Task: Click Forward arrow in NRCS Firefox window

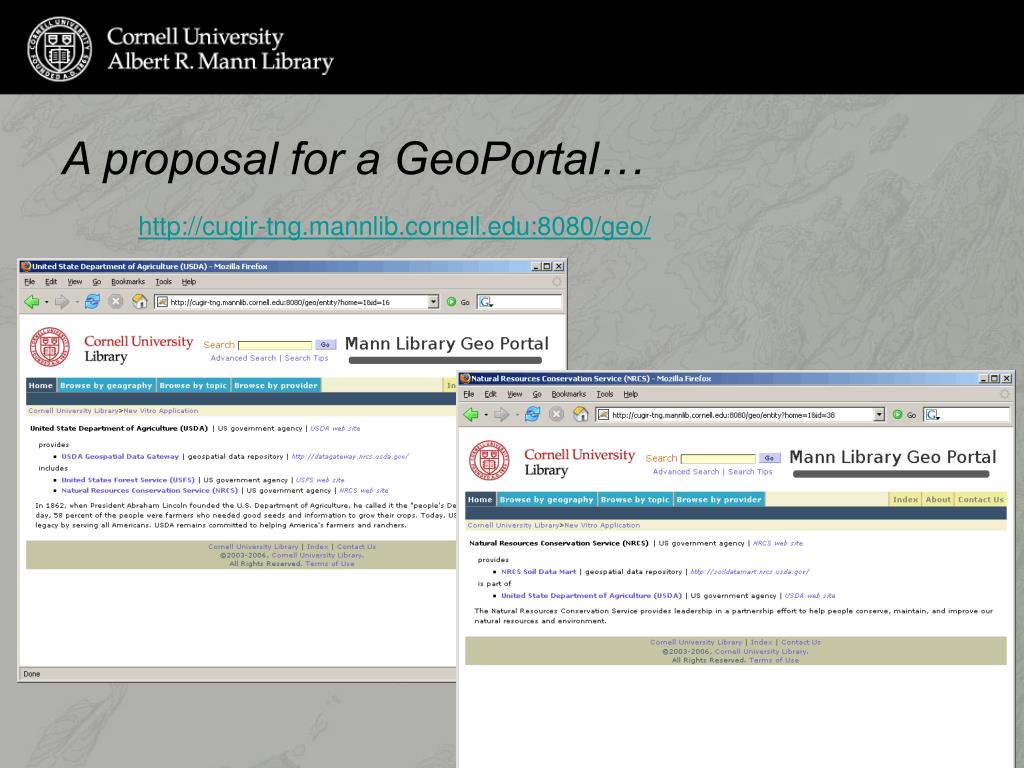Action: click(502, 415)
